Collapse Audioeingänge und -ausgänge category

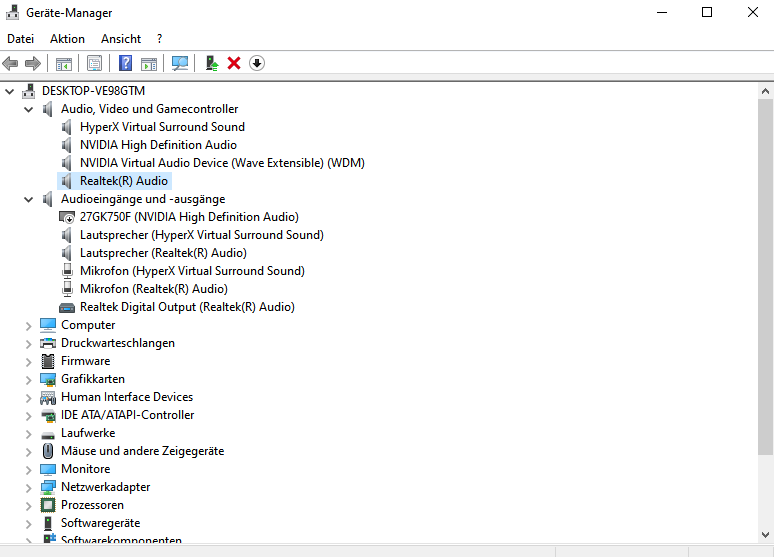[x=29, y=199]
